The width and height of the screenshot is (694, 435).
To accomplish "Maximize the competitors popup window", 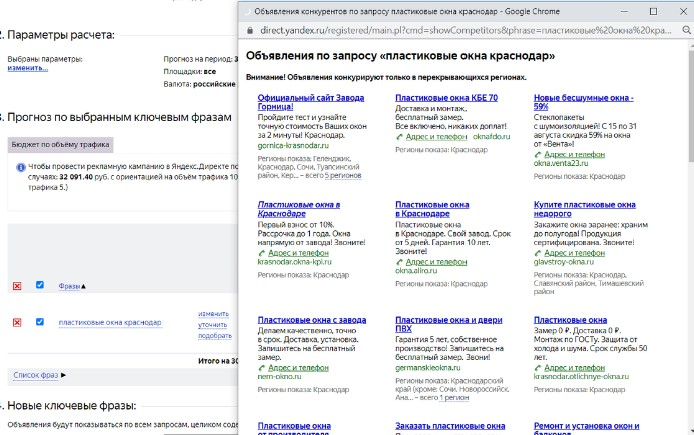I will (x=653, y=12).
